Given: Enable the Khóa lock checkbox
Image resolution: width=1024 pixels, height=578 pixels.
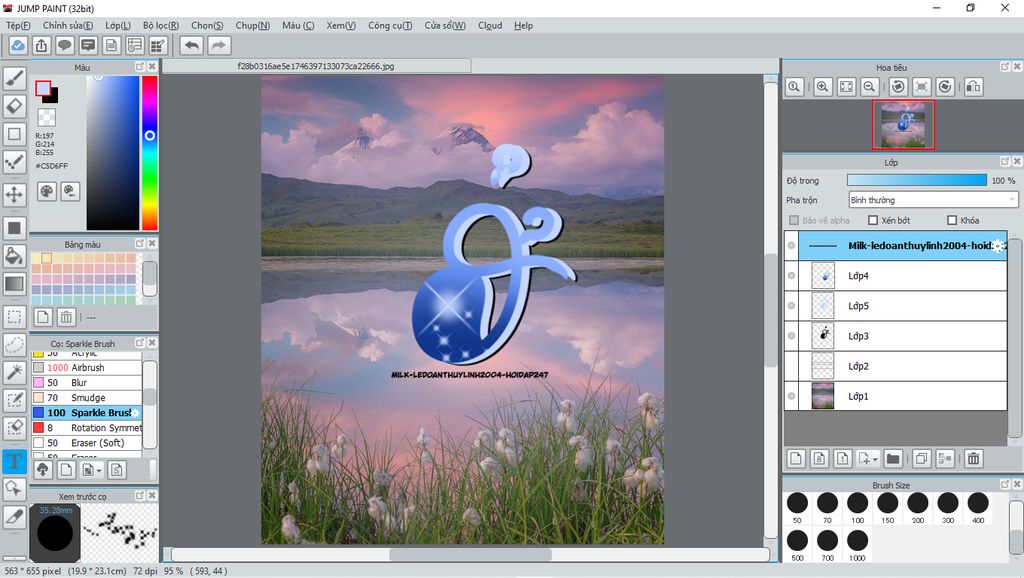Looking at the screenshot, I should click(952, 220).
